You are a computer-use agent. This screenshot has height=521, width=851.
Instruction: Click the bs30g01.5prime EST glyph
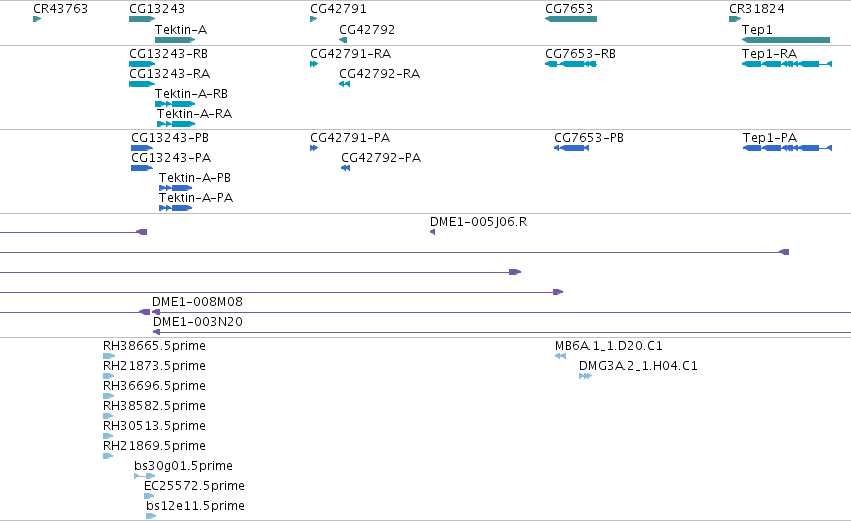tap(144, 476)
